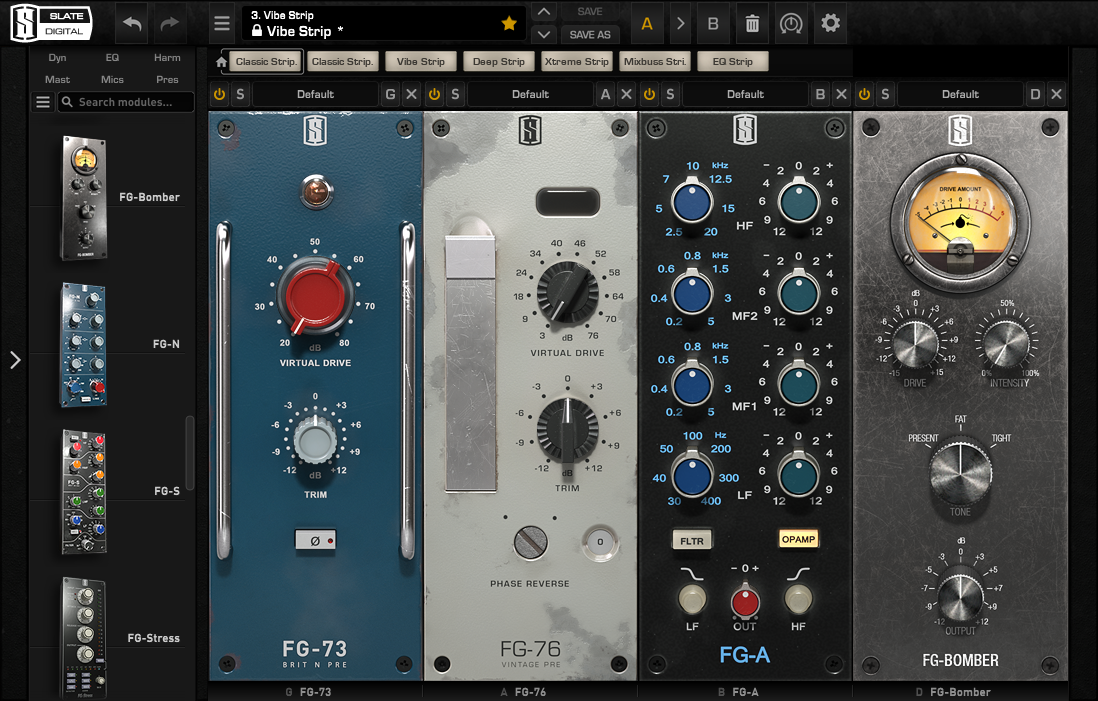Click the A slot letter for FG-76
This screenshot has height=701, width=1098.
(x=605, y=94)
